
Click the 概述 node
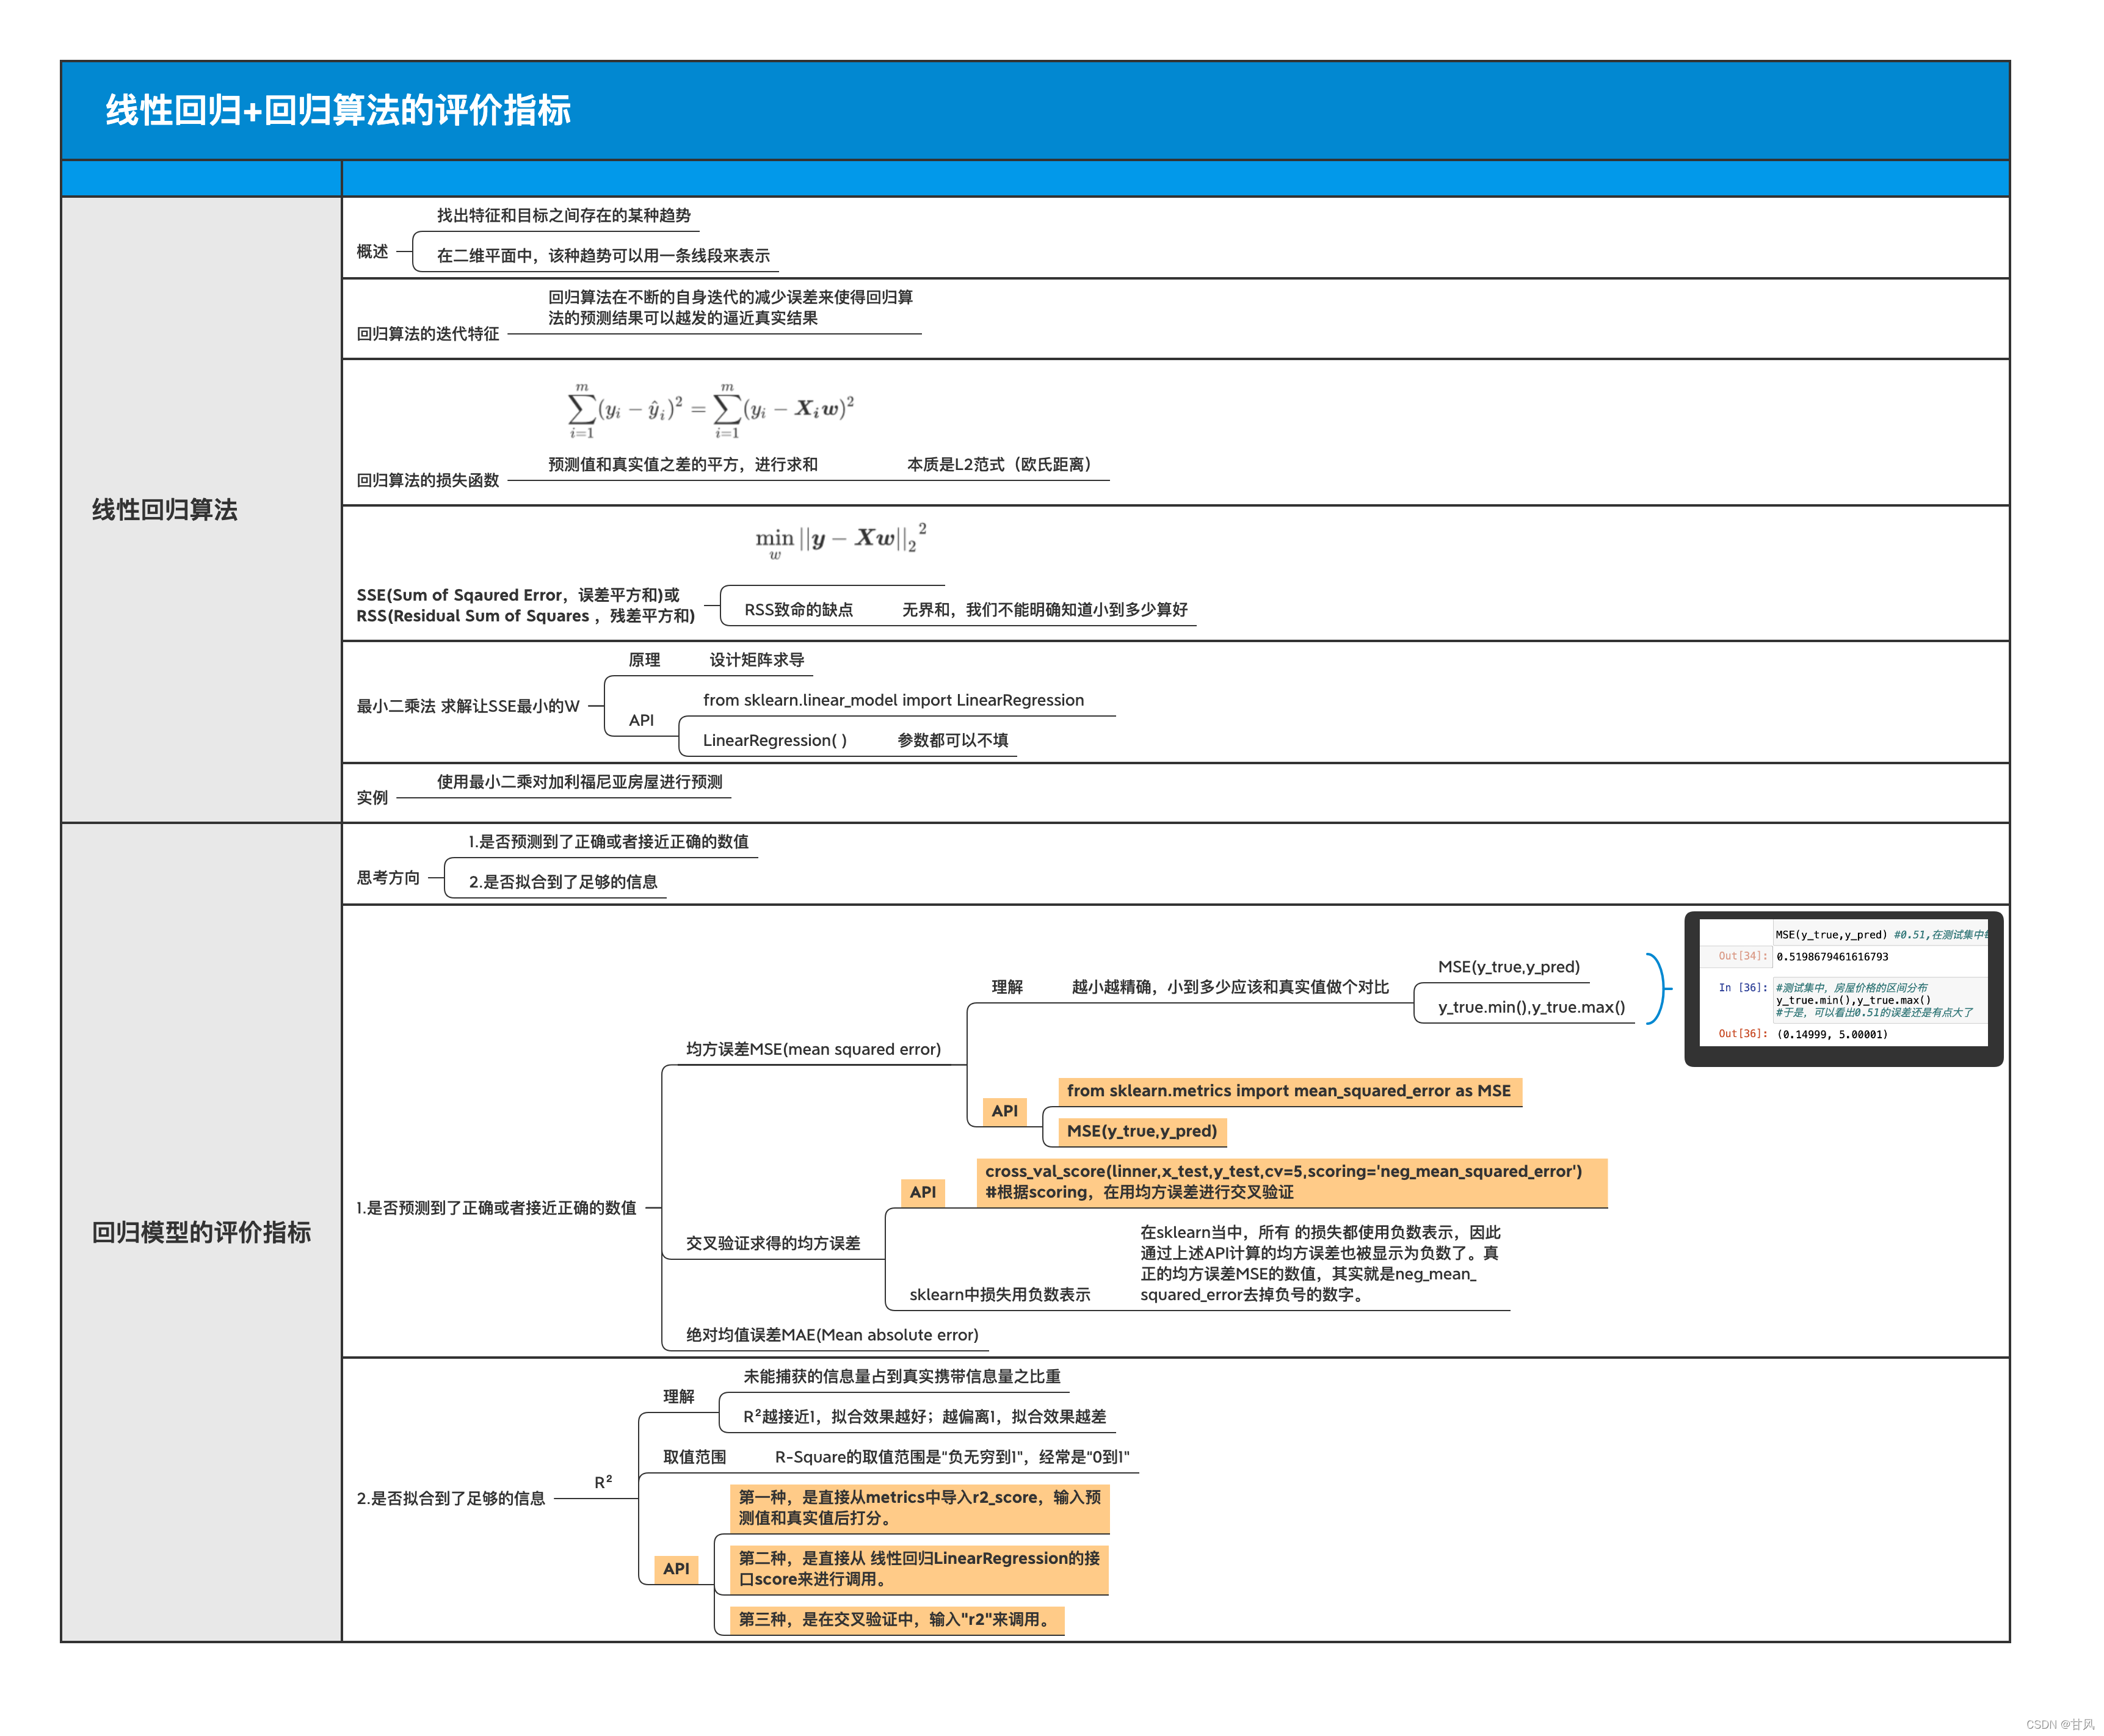pyautogui.click(x=372, y=251)
